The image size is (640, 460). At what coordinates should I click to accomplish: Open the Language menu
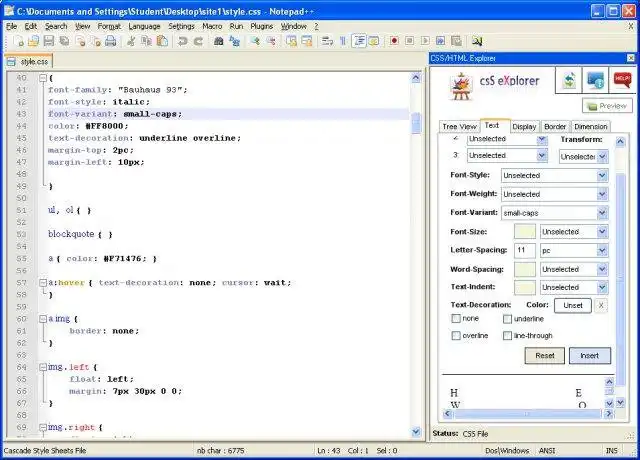144,26
